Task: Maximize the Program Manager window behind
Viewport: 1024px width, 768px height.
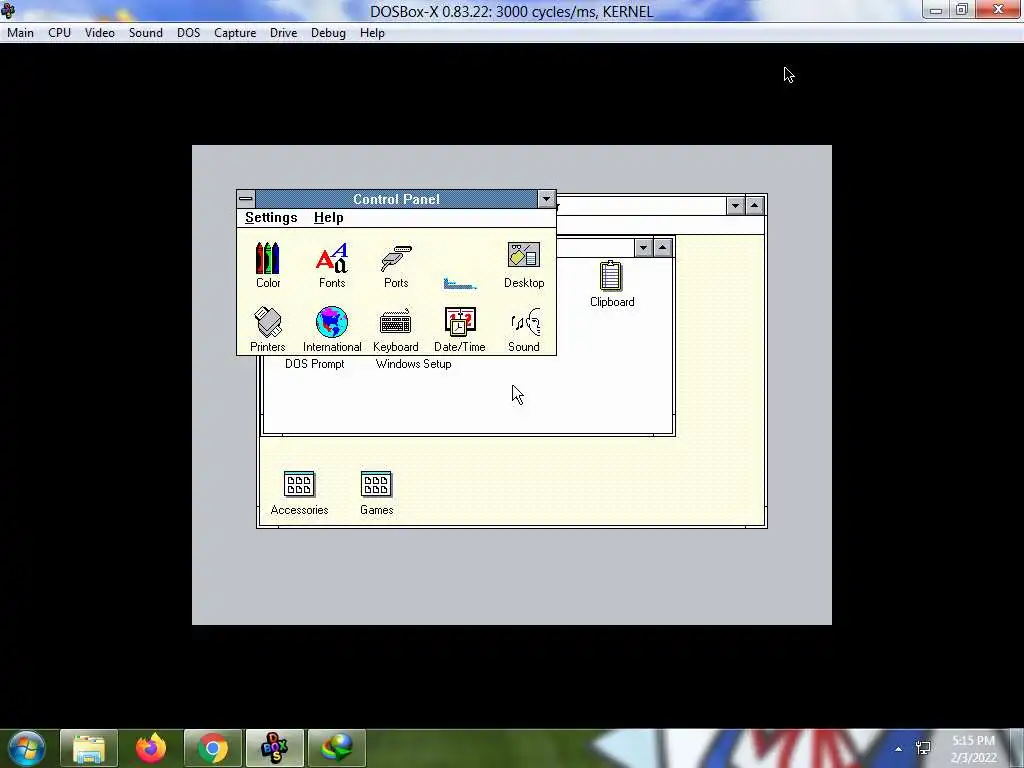Action: 754,206
